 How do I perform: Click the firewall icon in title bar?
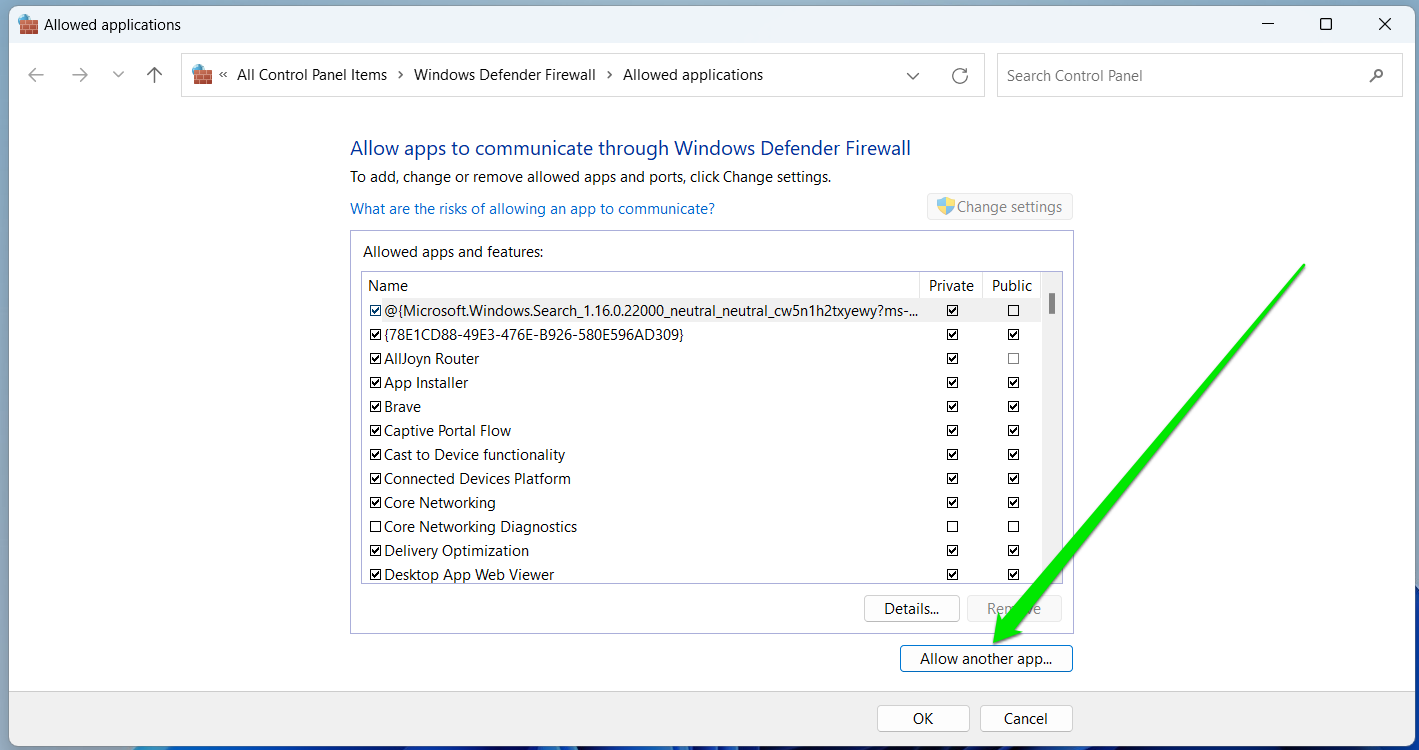point(28,25)
